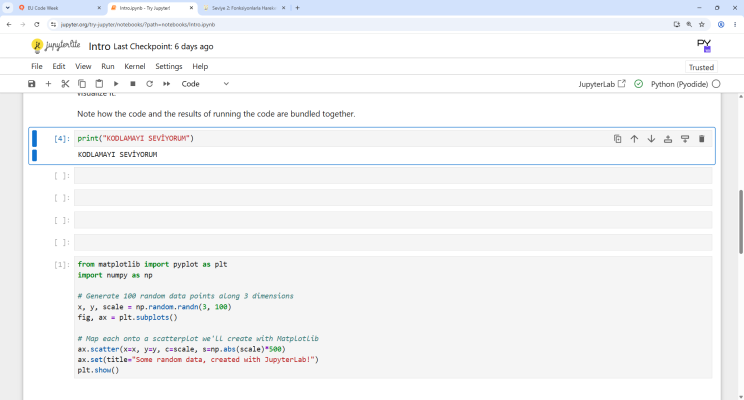Click the JupyterLite logo

click(56, 46)
